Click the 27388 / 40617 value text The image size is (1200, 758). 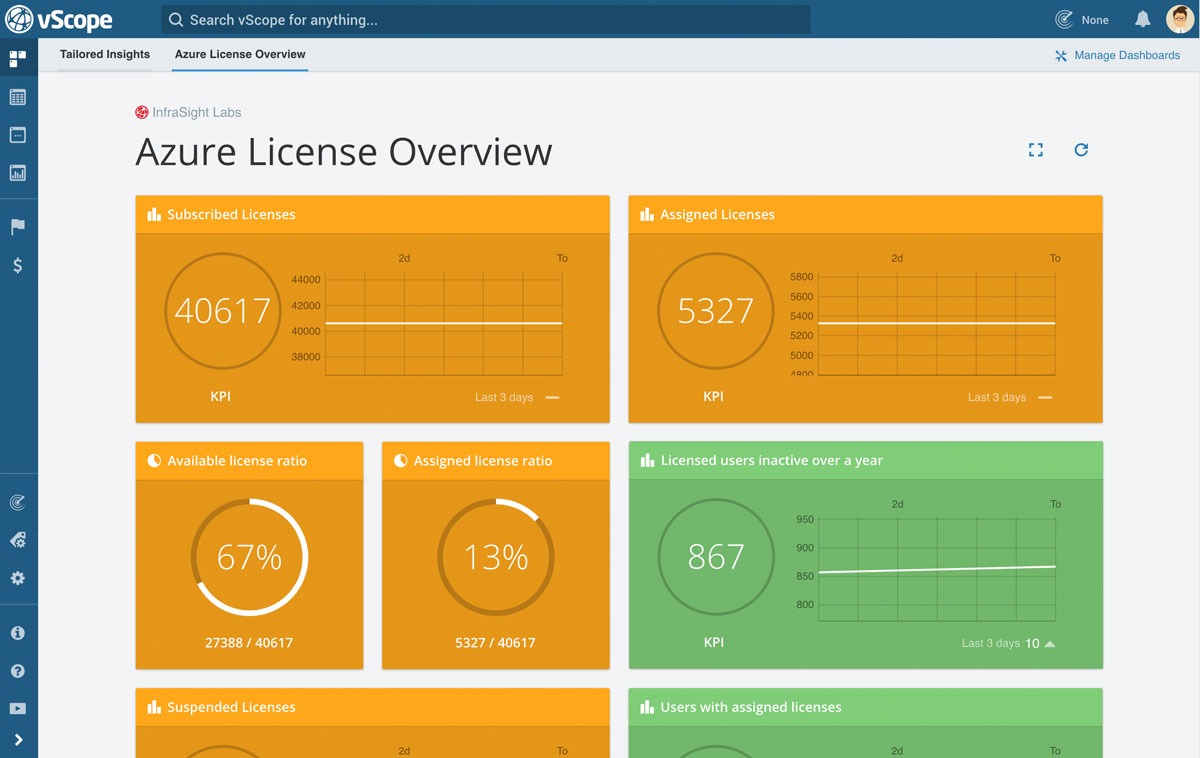click(x=249, y=643)
